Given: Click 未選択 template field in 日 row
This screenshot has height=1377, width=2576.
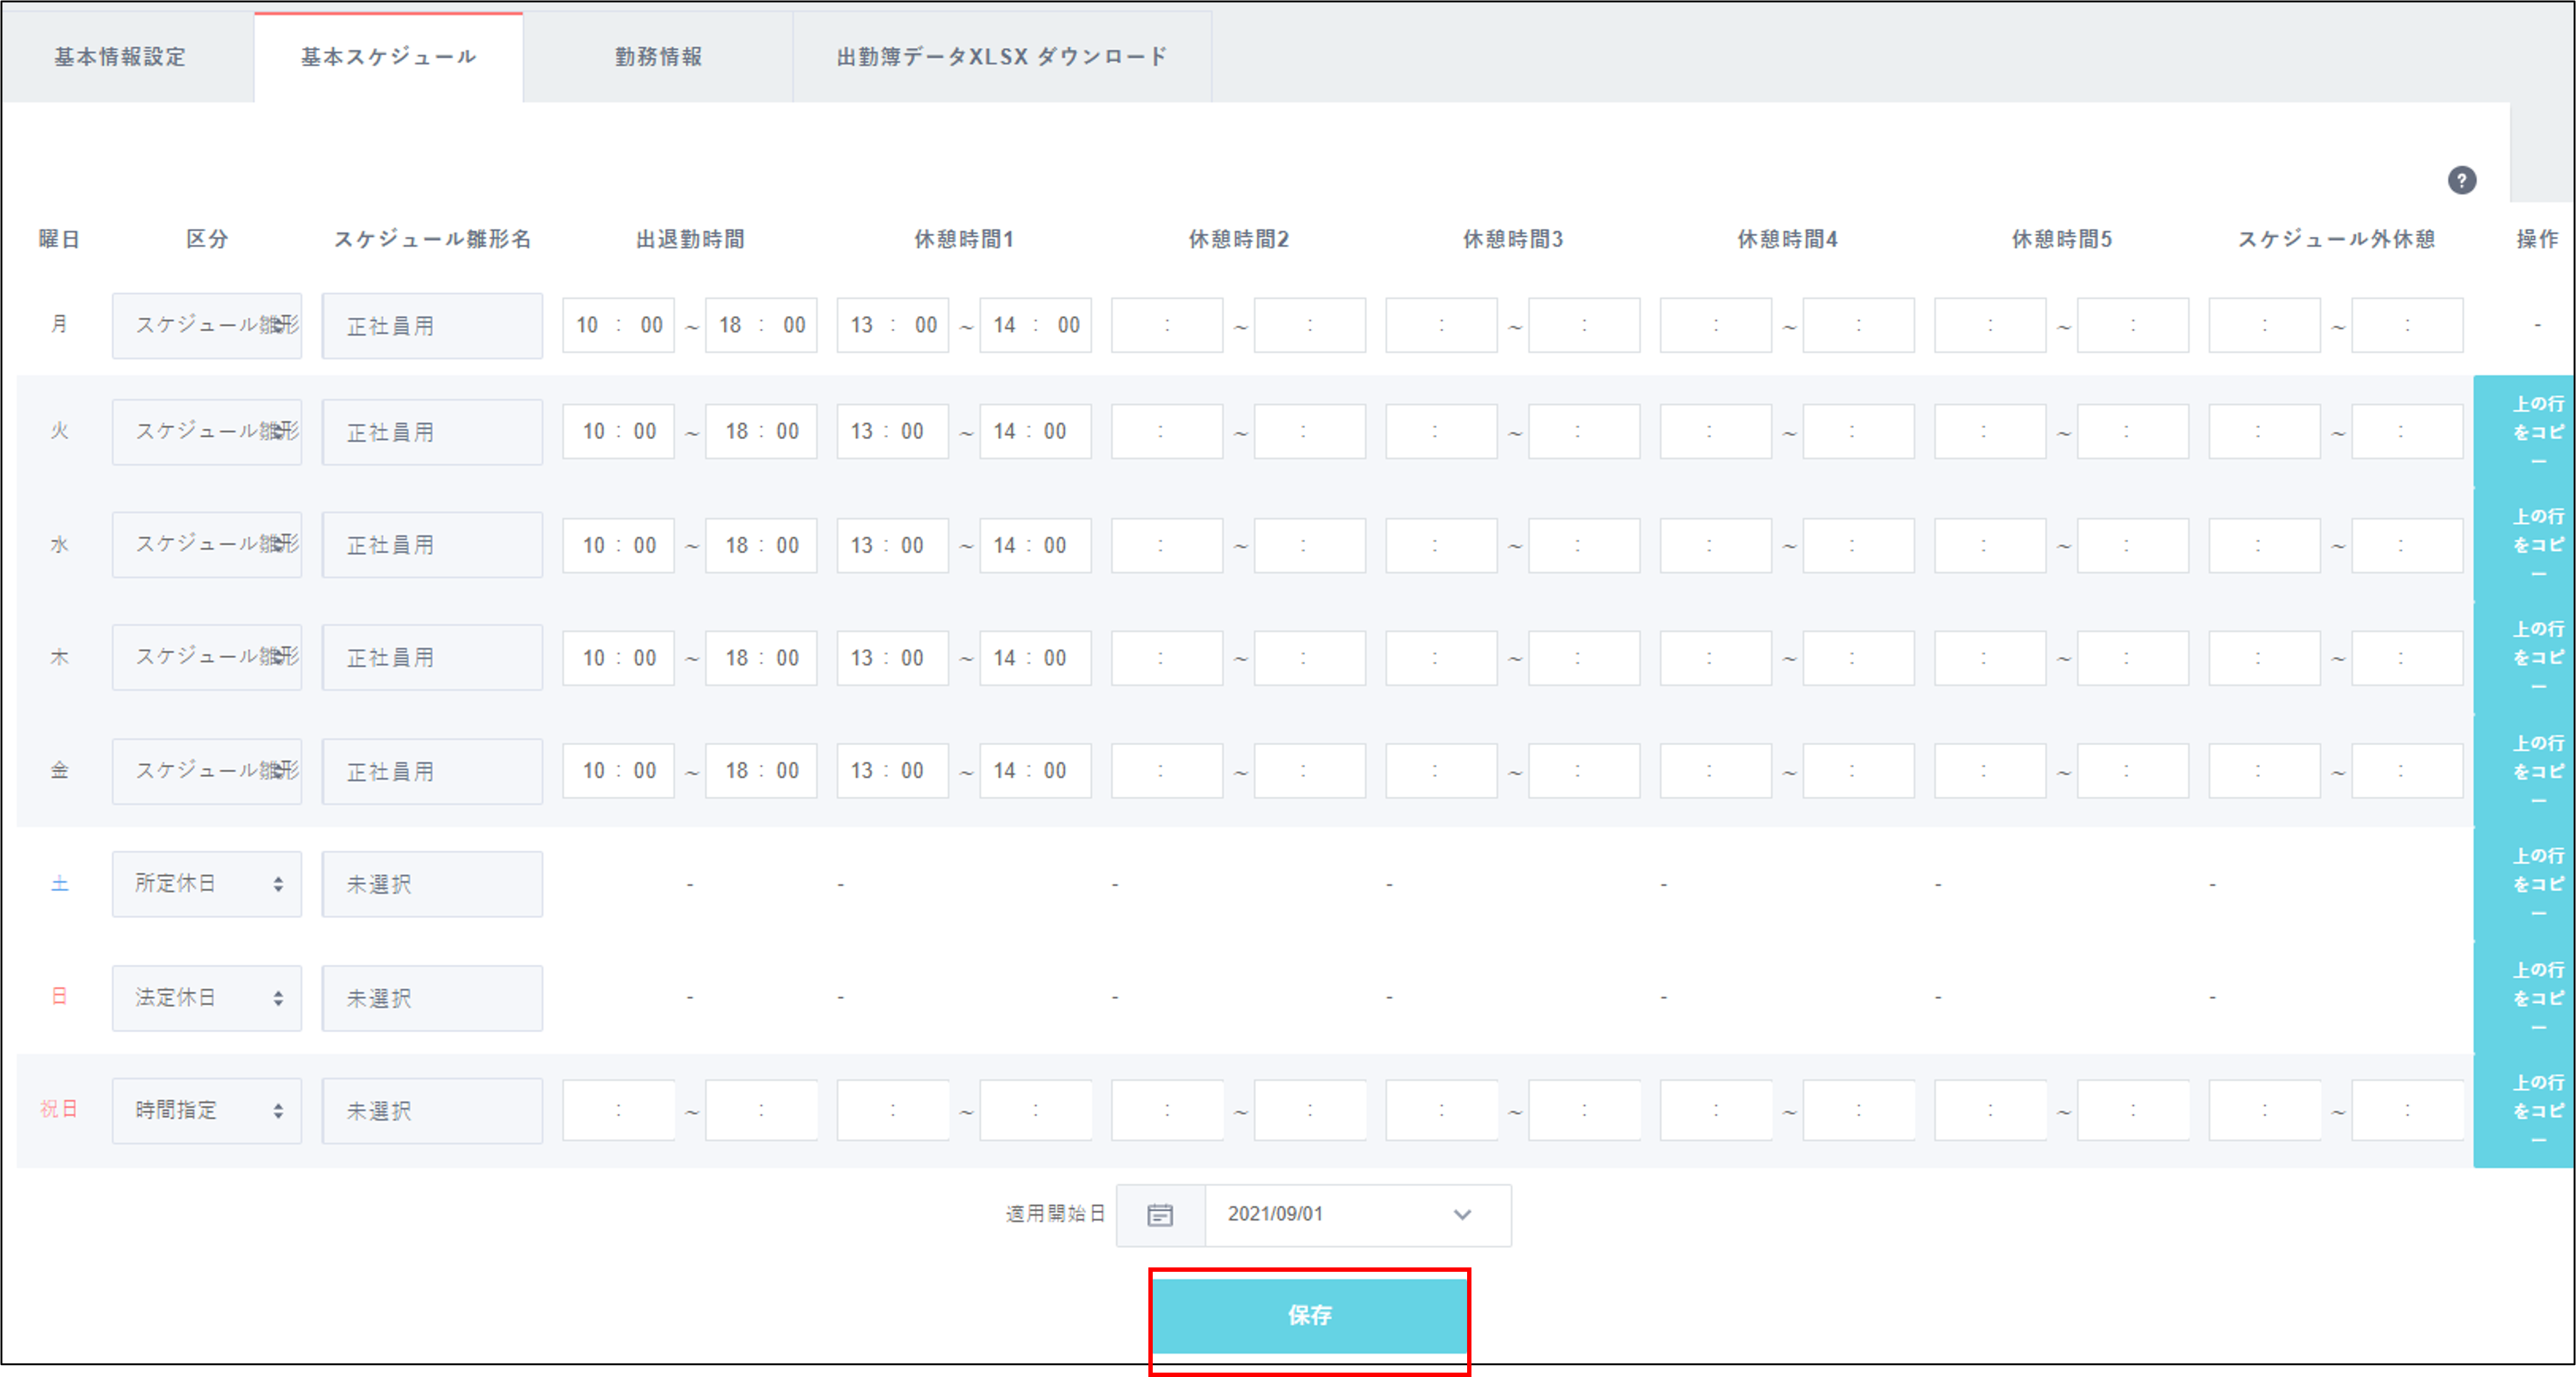Looking at the screenshot, I should (x=432, y=997).
